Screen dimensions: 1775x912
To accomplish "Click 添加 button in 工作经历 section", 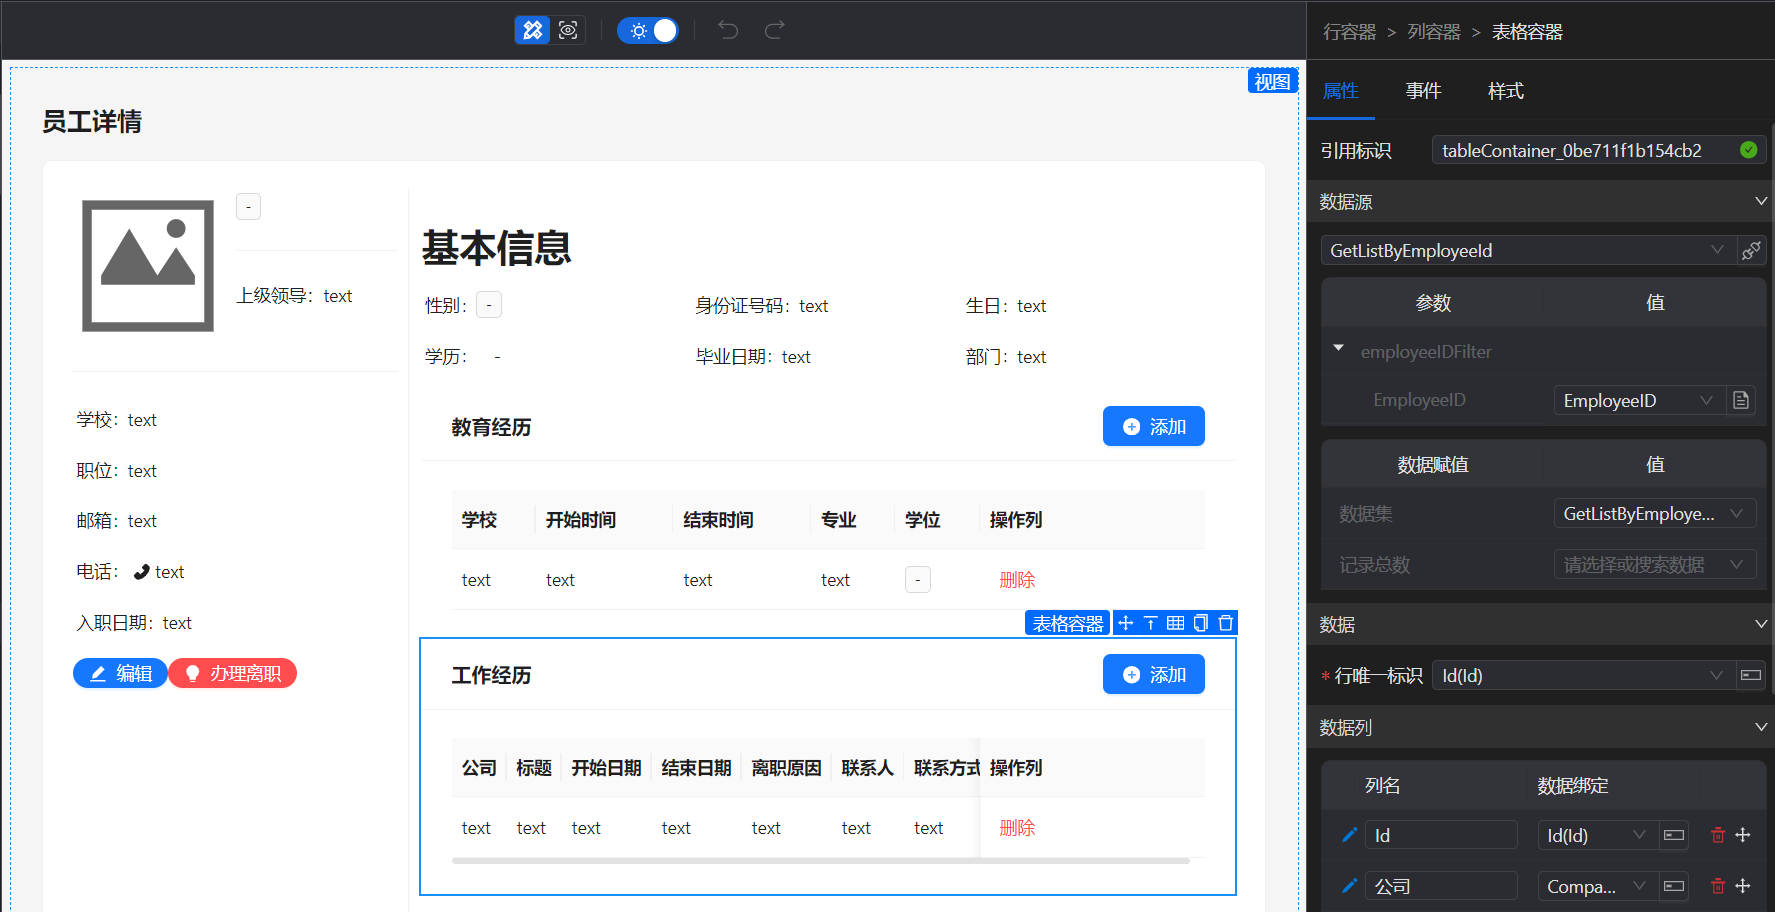I will point(1154,674).
